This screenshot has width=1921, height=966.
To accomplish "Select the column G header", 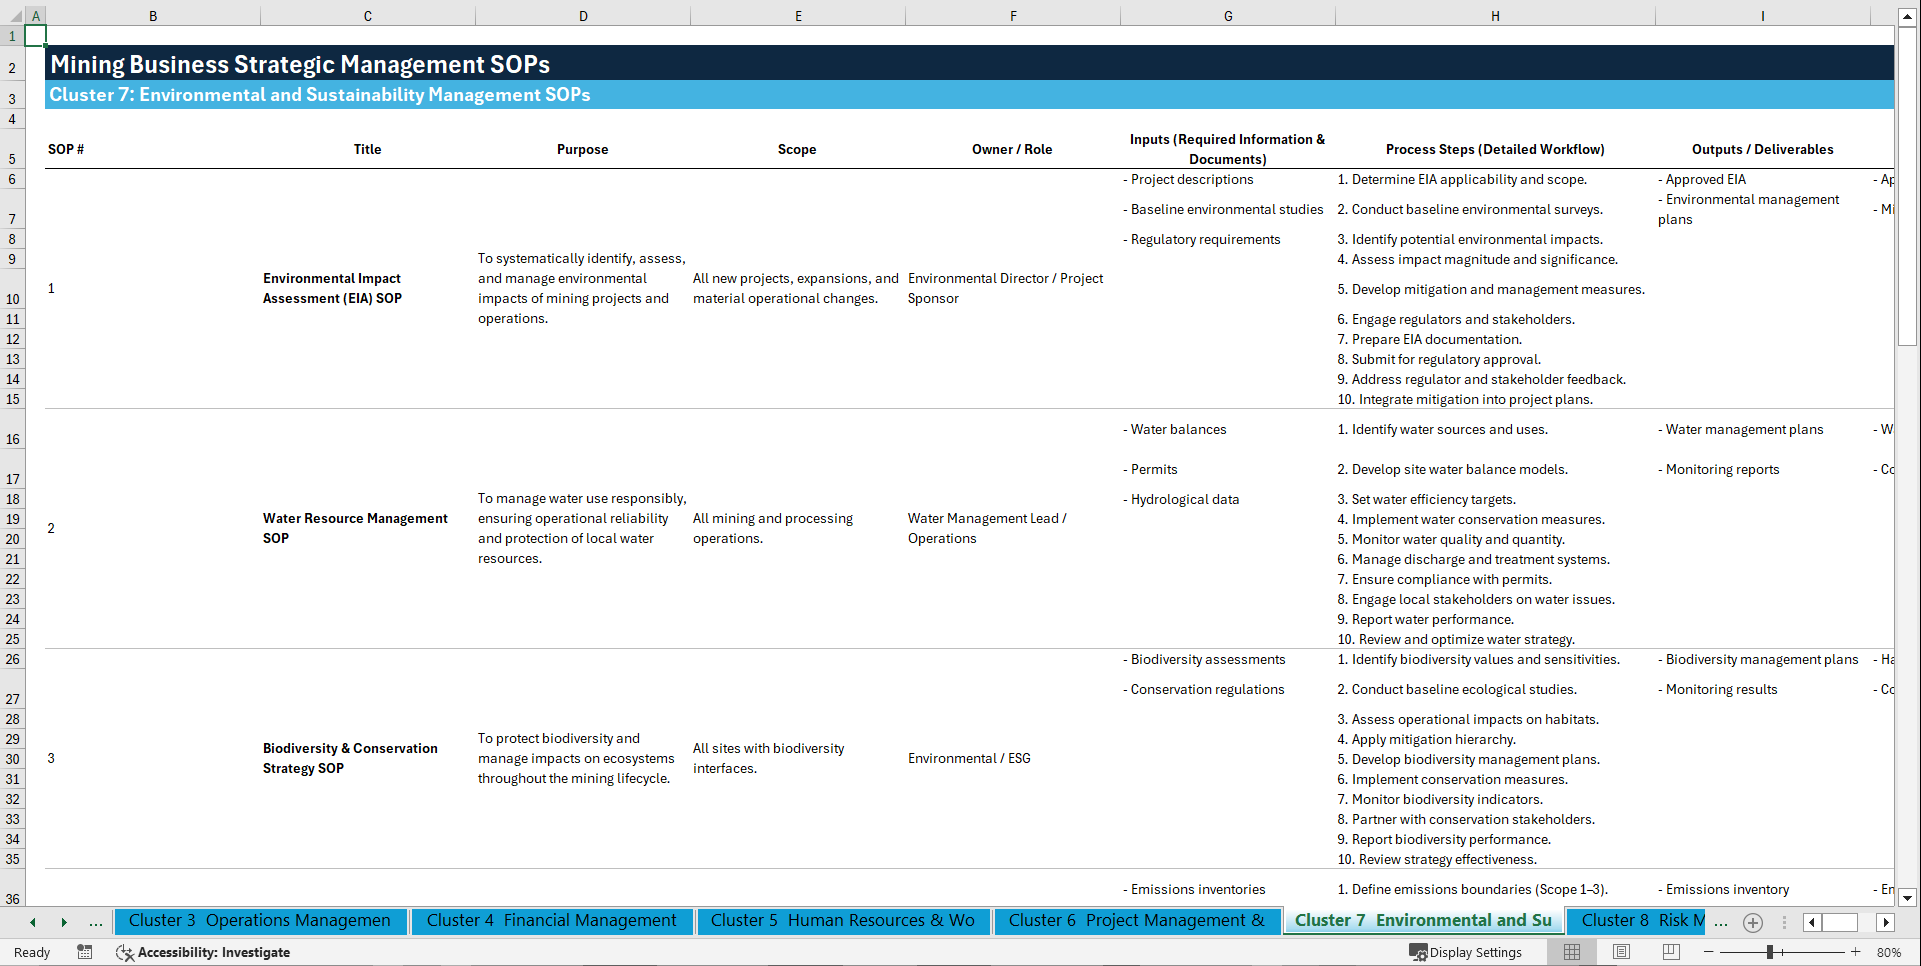I will [1227, 15].
